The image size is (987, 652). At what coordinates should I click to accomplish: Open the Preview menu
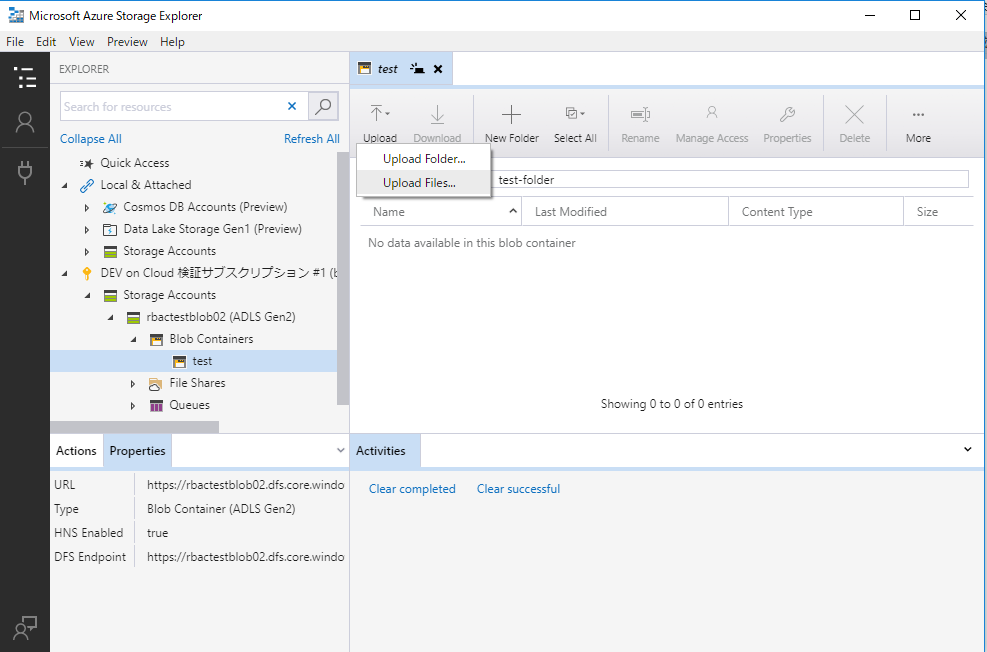[127, 42]
